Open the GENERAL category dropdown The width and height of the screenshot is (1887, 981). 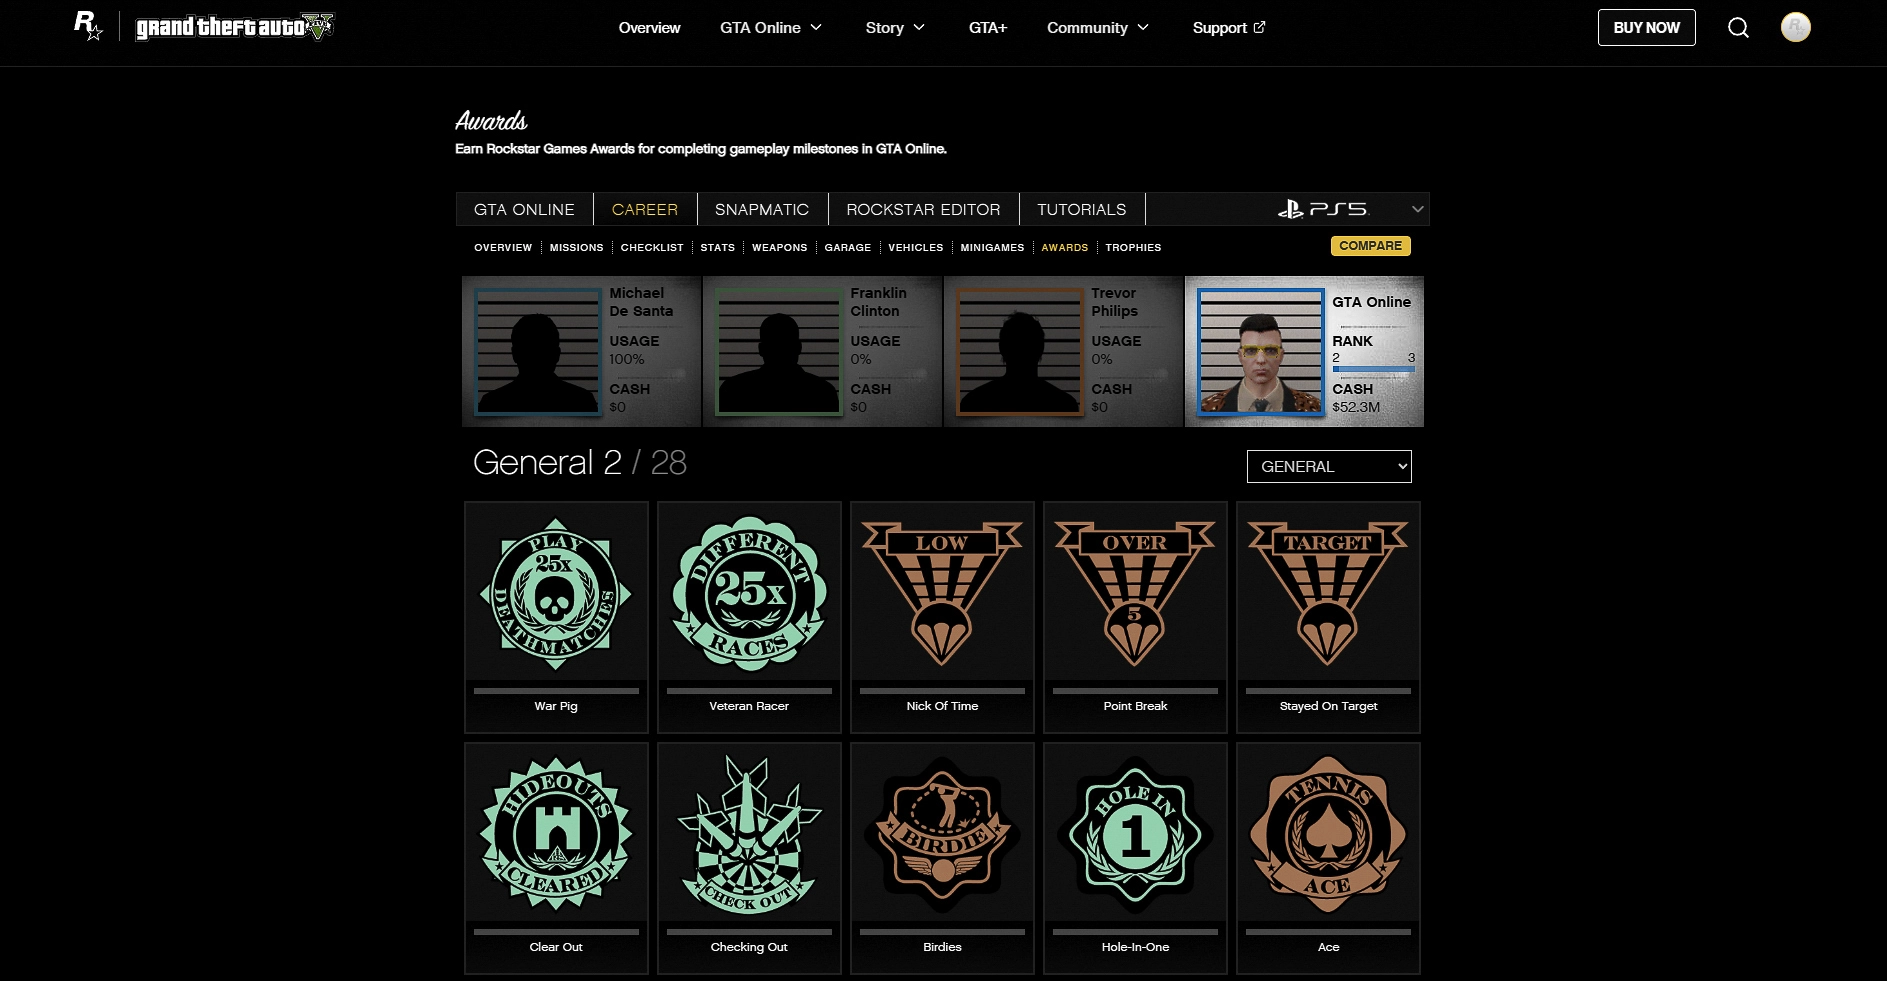[x=1329, y=466]
